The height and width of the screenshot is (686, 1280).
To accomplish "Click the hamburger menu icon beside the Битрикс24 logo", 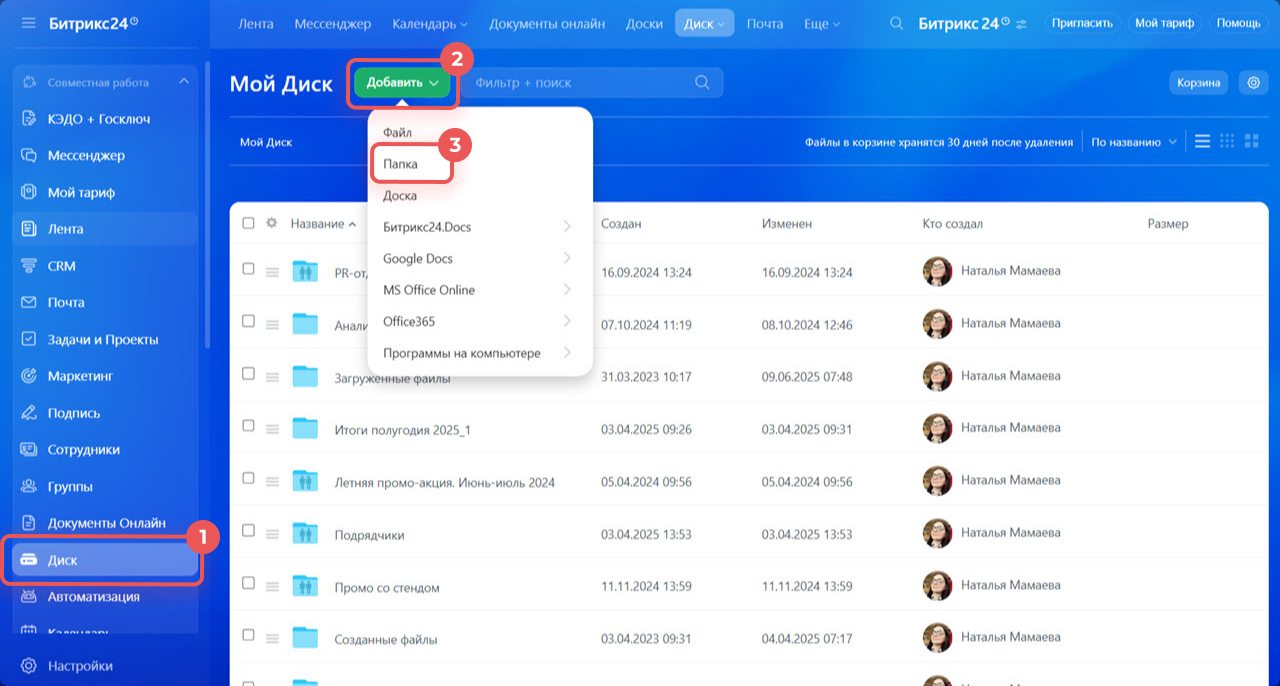I will 28,22.
